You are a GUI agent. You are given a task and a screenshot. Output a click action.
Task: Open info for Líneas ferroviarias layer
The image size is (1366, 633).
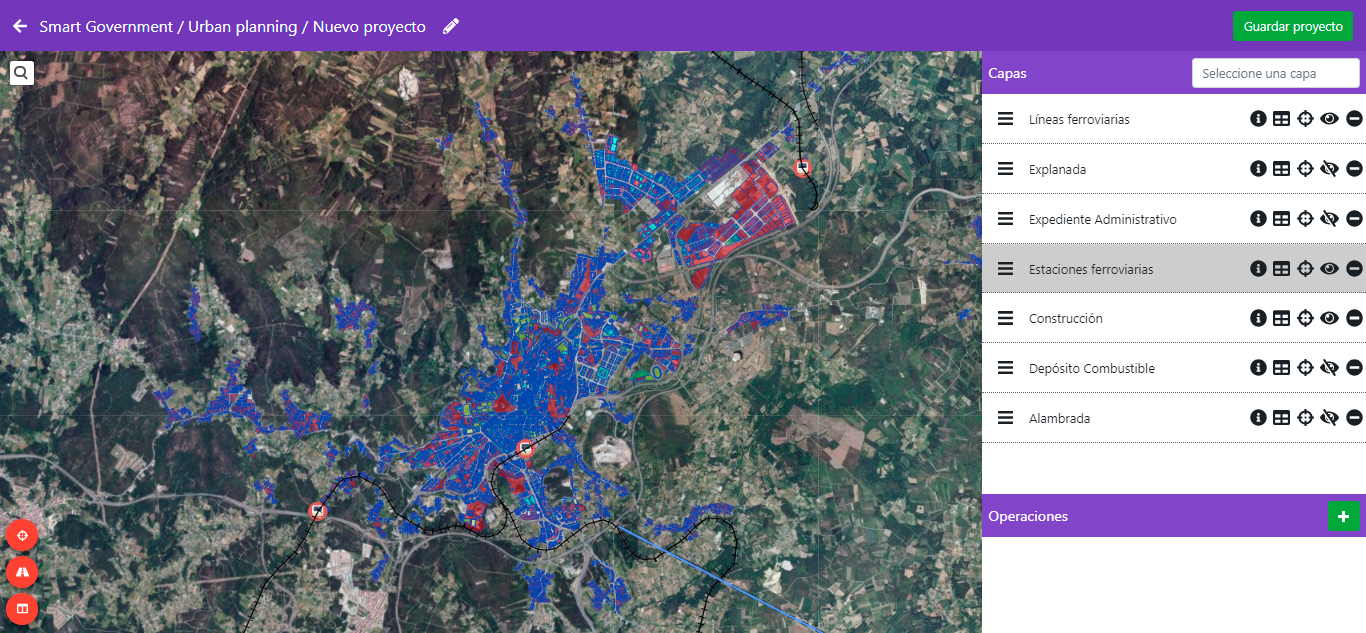tap(1258, 119)
